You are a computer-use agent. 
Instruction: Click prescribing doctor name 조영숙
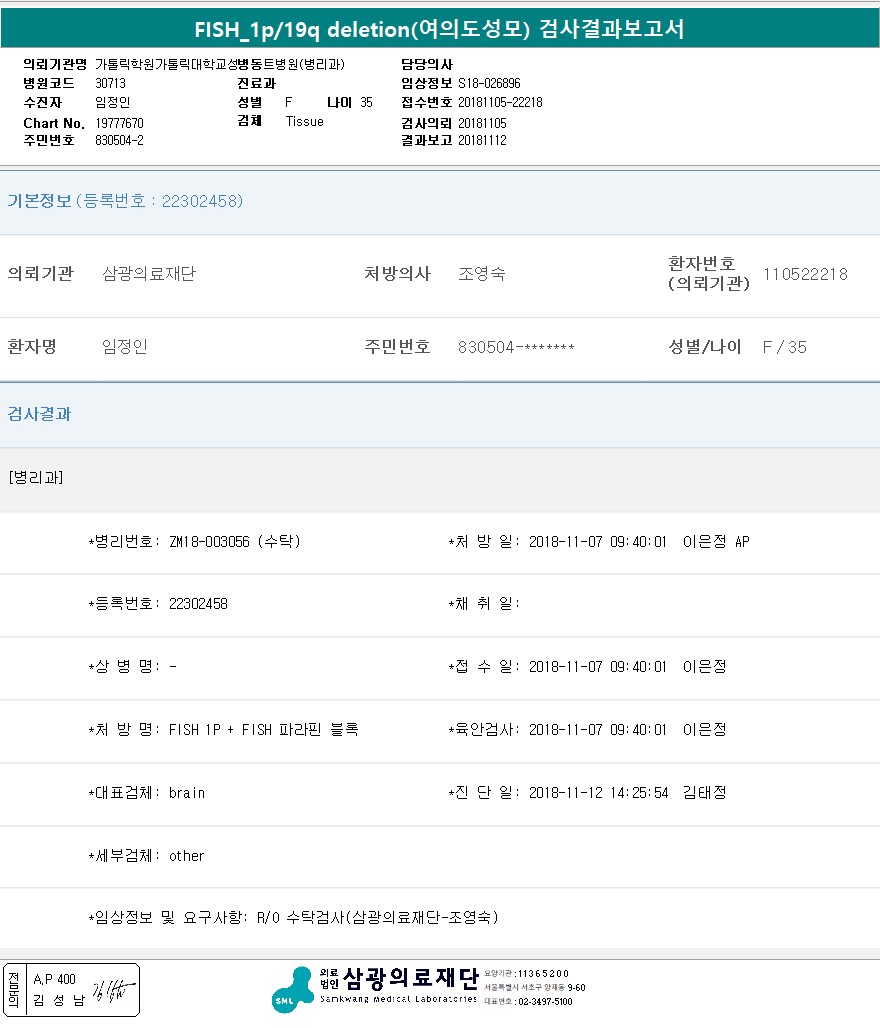pos(482,273)
